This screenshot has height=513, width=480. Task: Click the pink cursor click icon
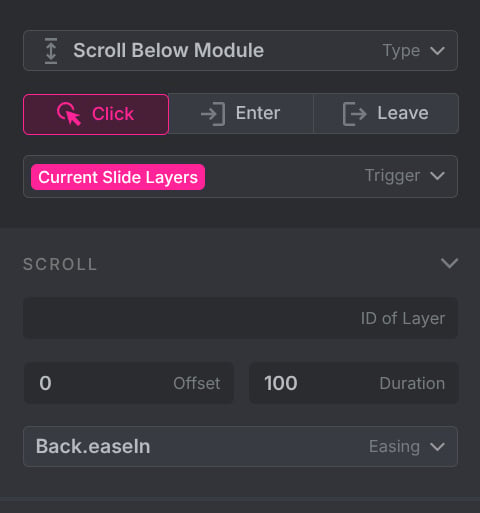69,114
